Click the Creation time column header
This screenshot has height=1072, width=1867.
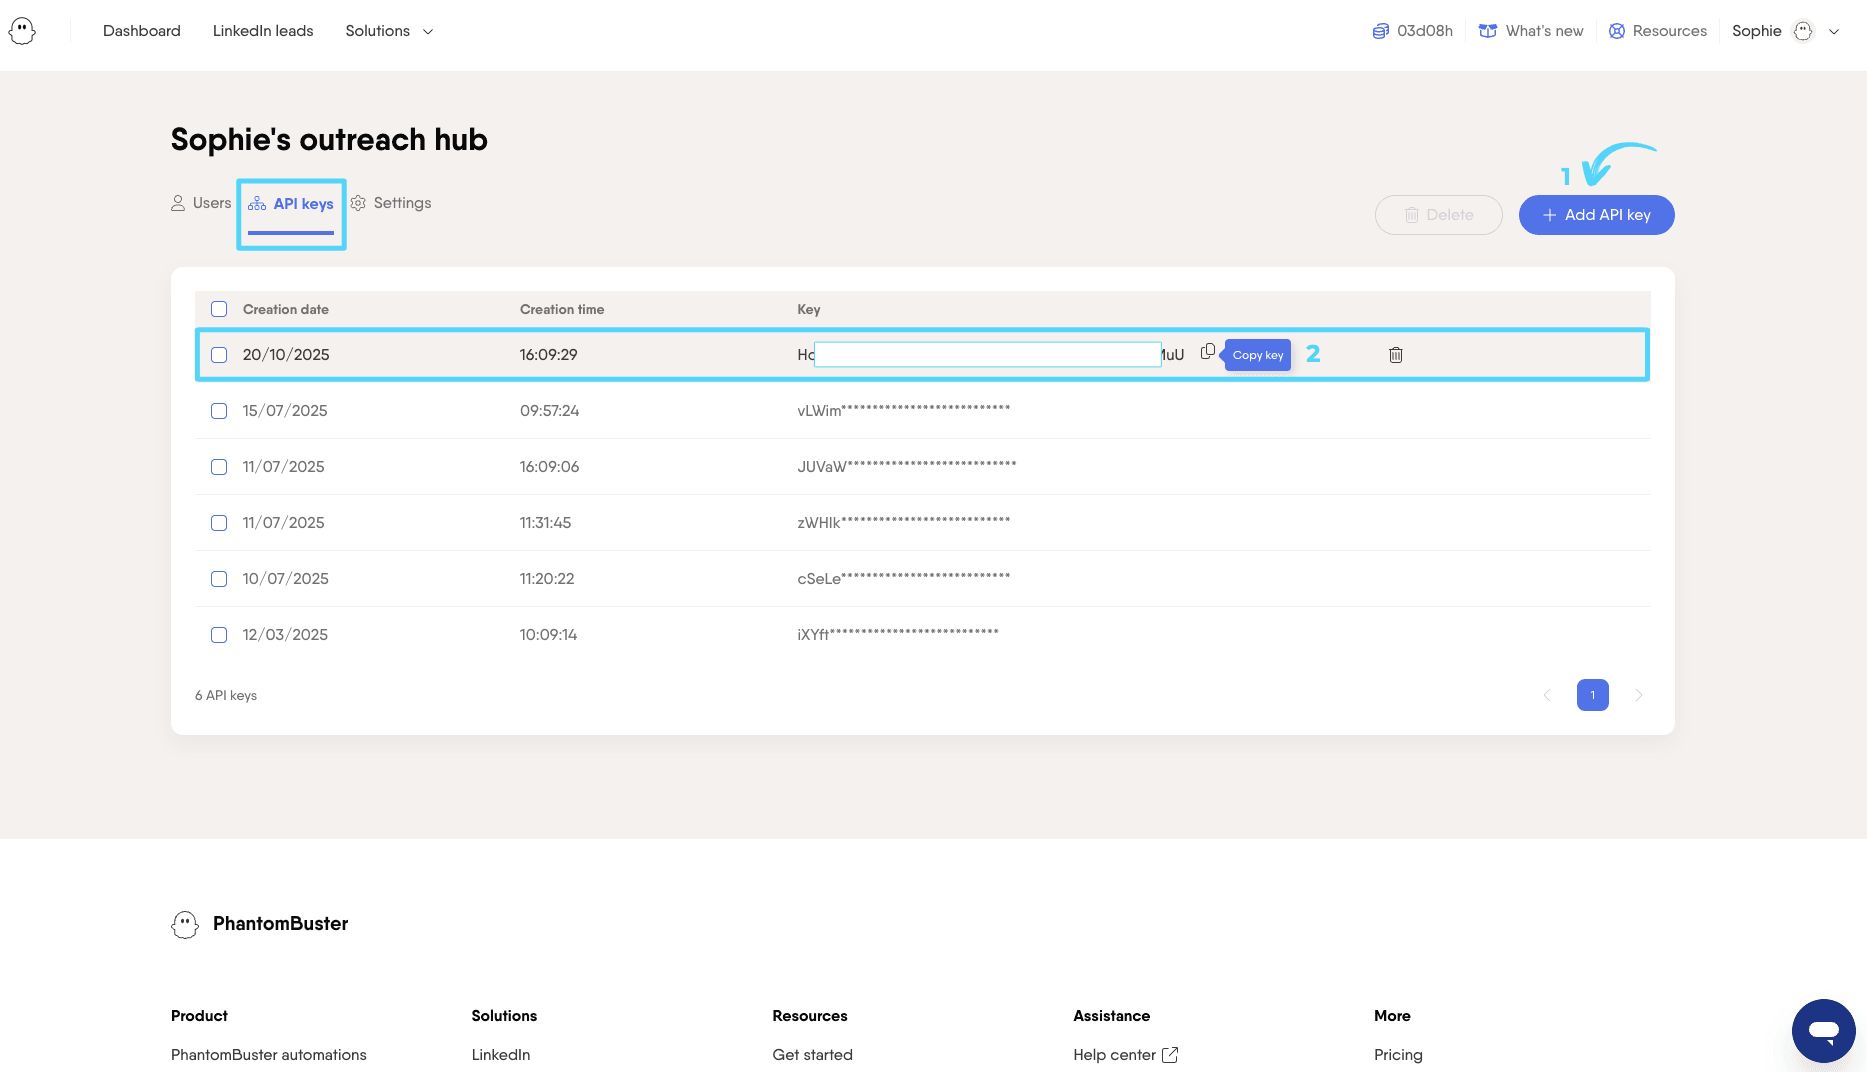pos(562,309)
